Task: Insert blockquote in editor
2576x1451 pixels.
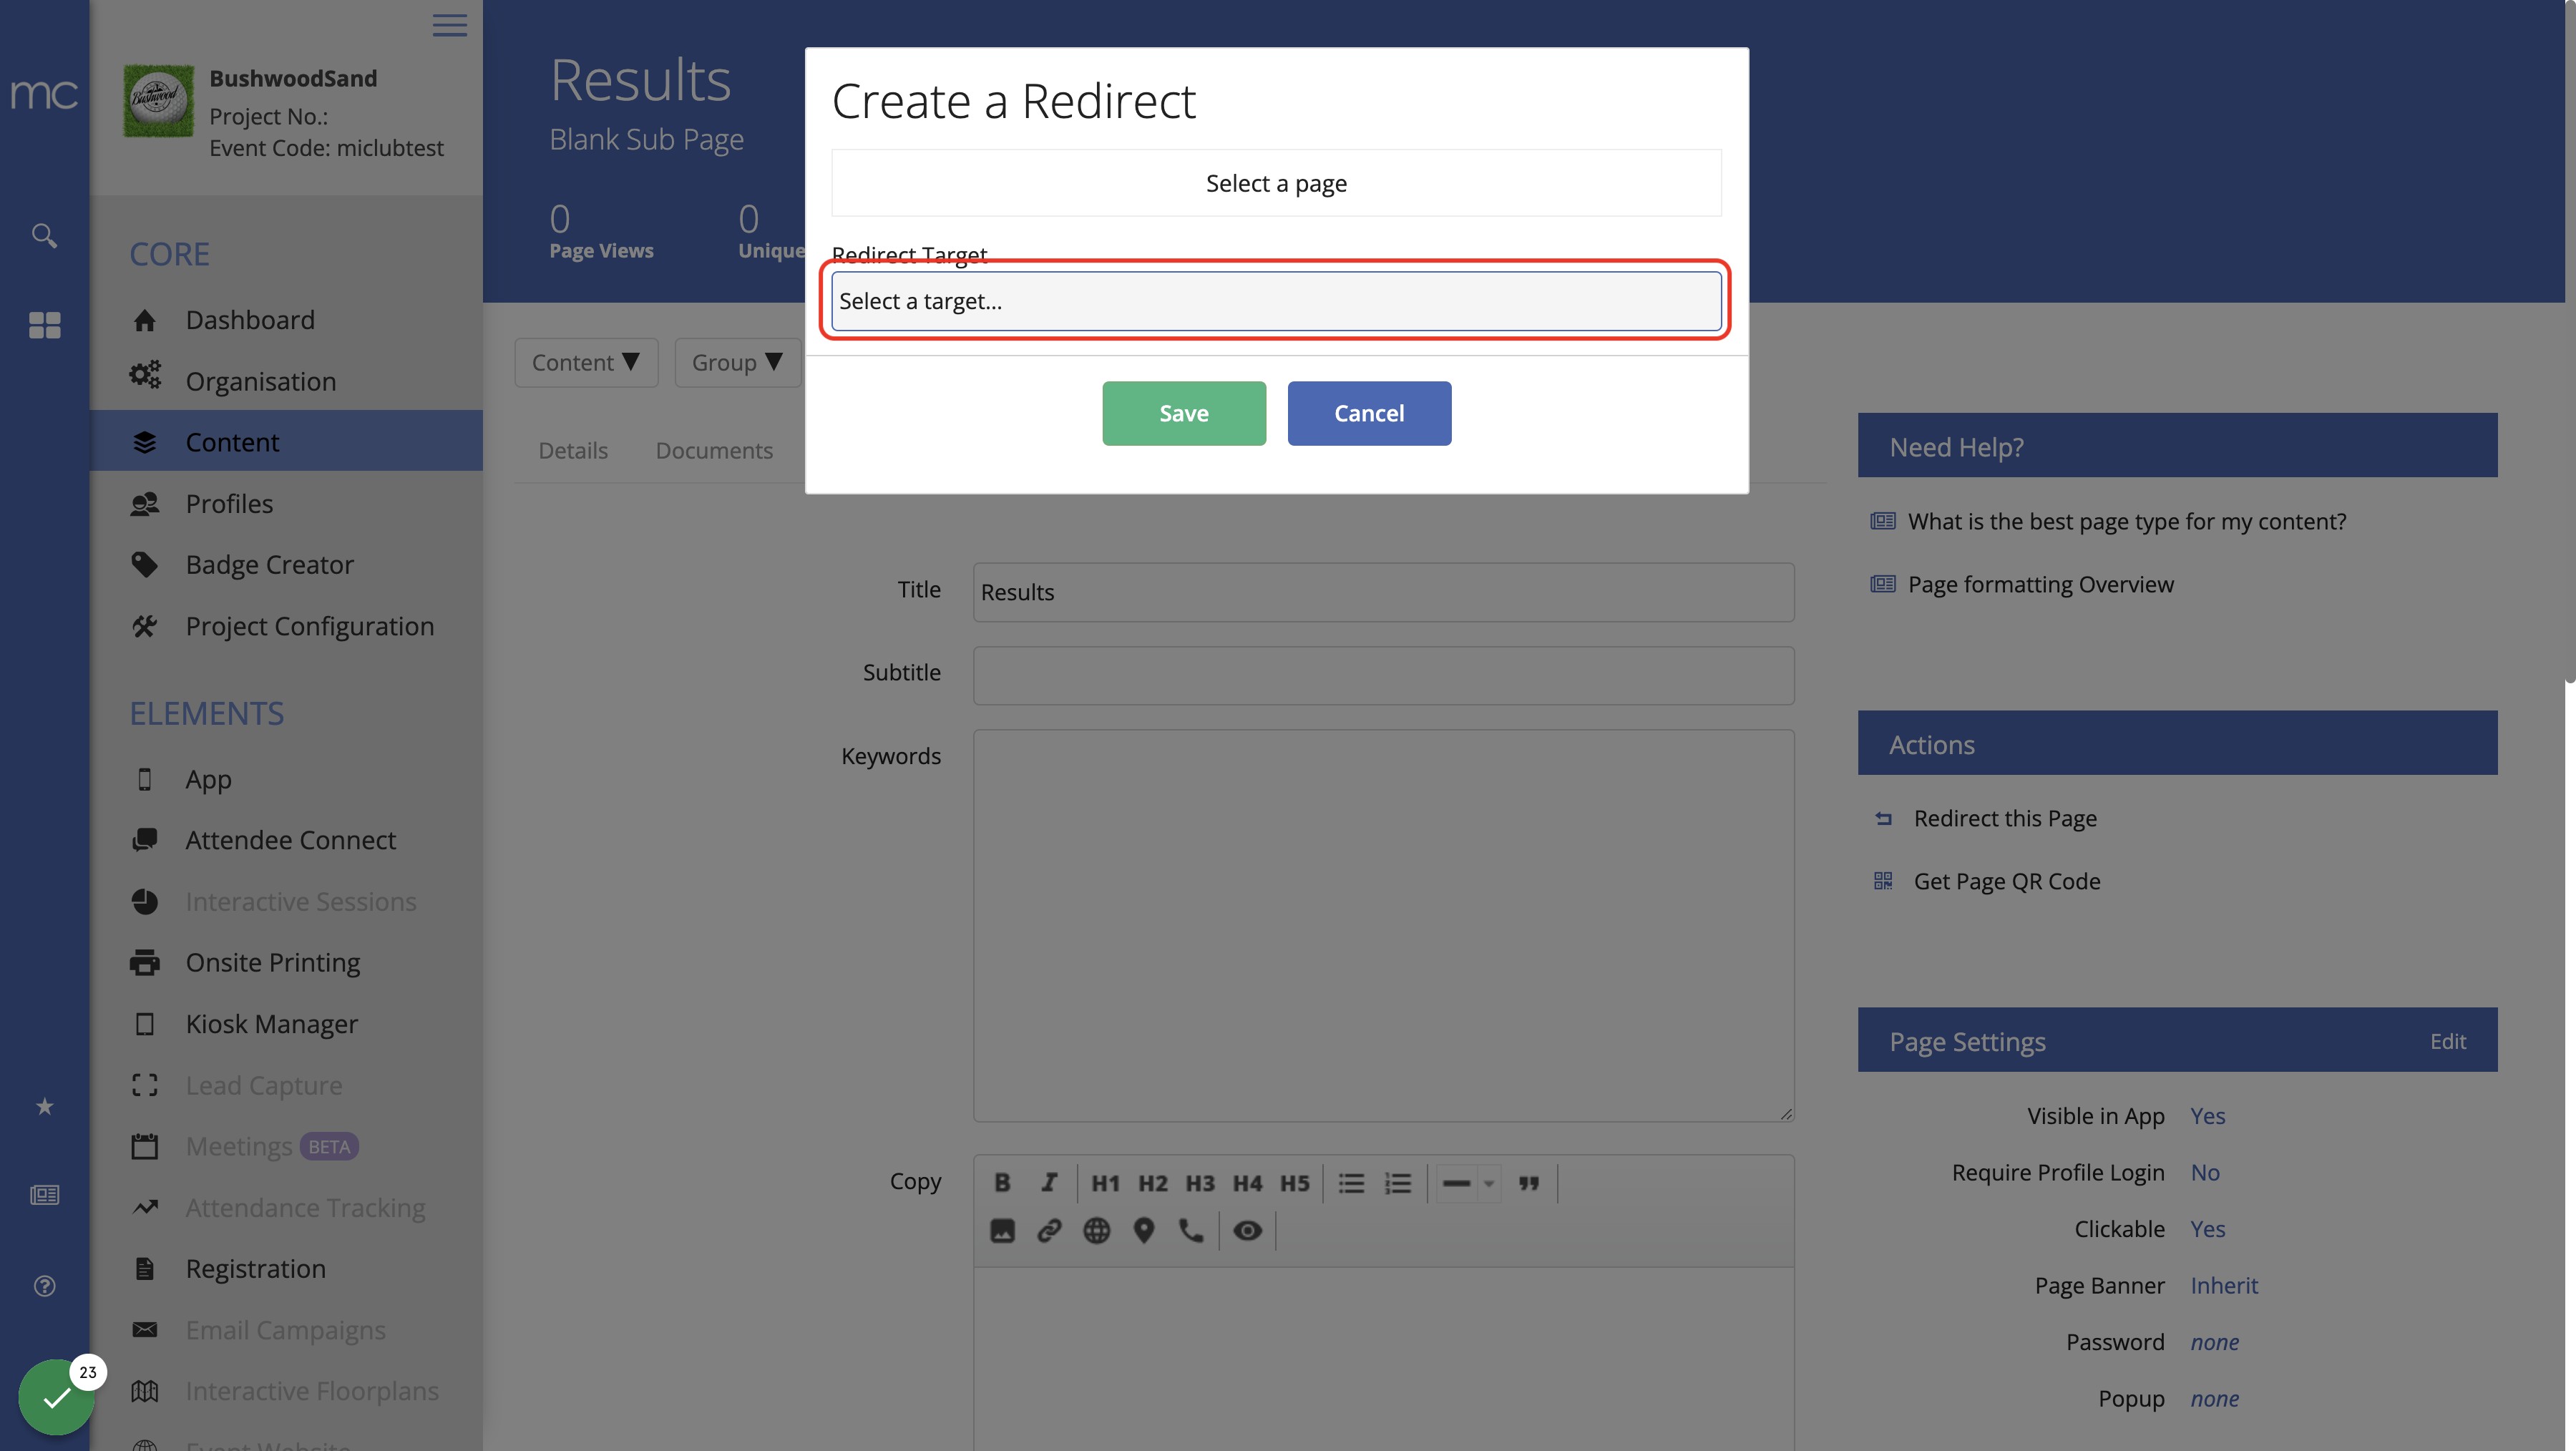Action: (x=1529, y=1183)
